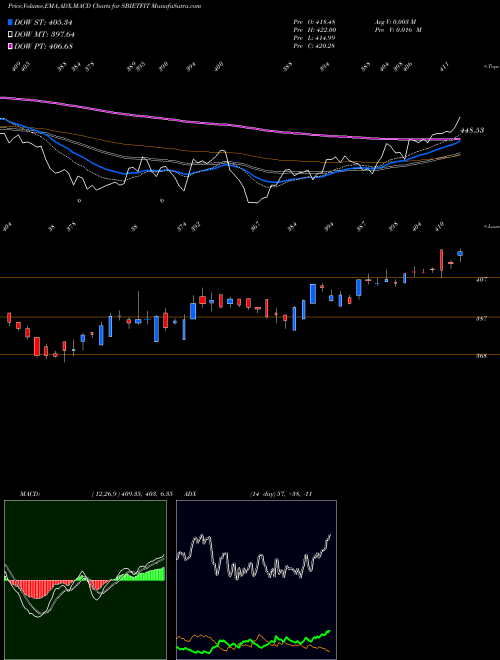This screenshot has height=660, width=500.
Task: Click the 'Pre C: 420.28' close value
Action: pyautogui.click(x=314, y=45)
